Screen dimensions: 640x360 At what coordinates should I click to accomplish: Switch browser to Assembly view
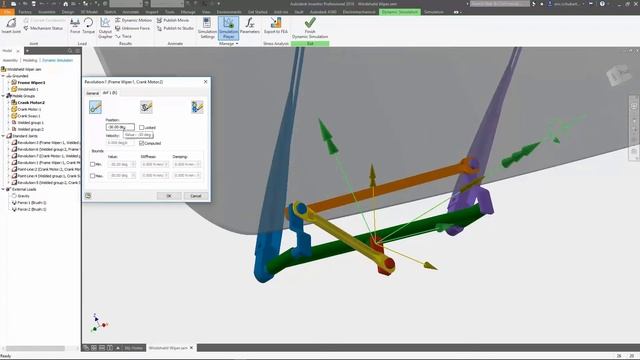click(x=11, y=60)
